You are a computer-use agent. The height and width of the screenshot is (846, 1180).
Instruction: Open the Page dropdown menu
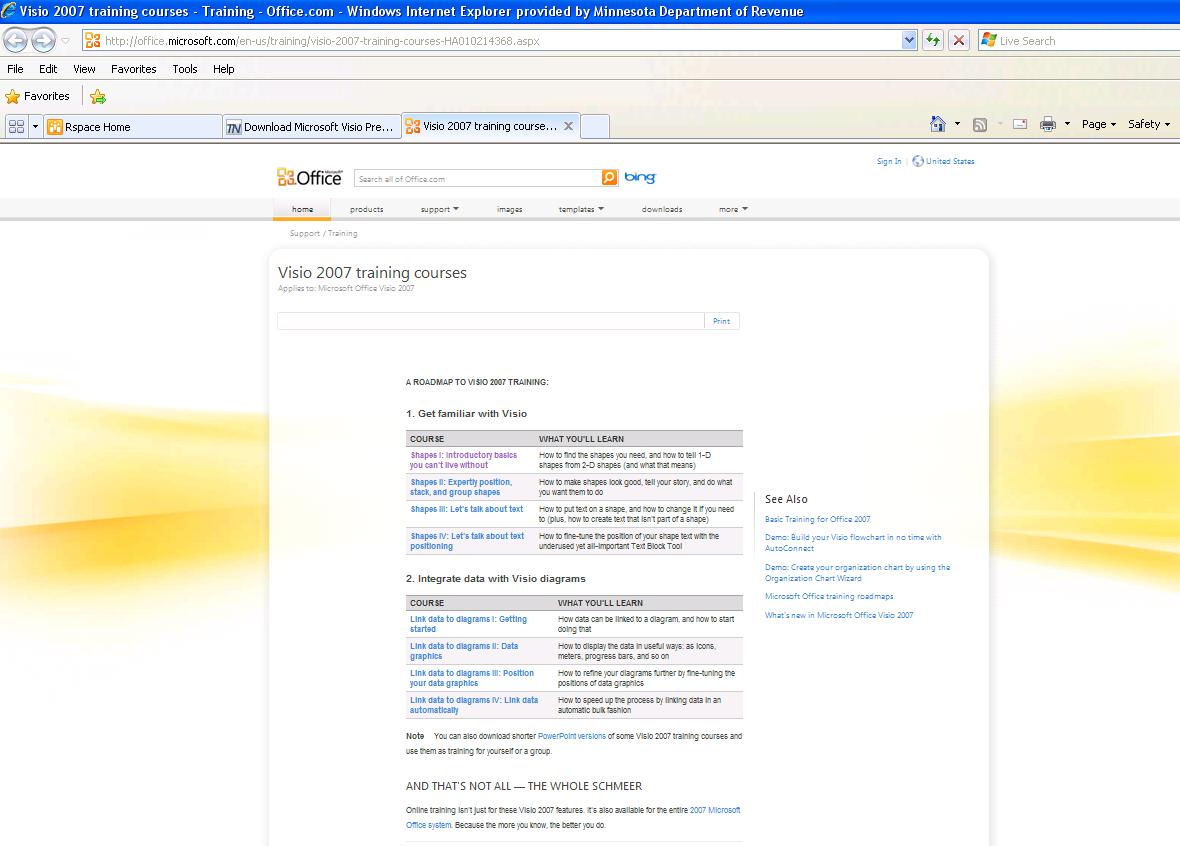1099,124
